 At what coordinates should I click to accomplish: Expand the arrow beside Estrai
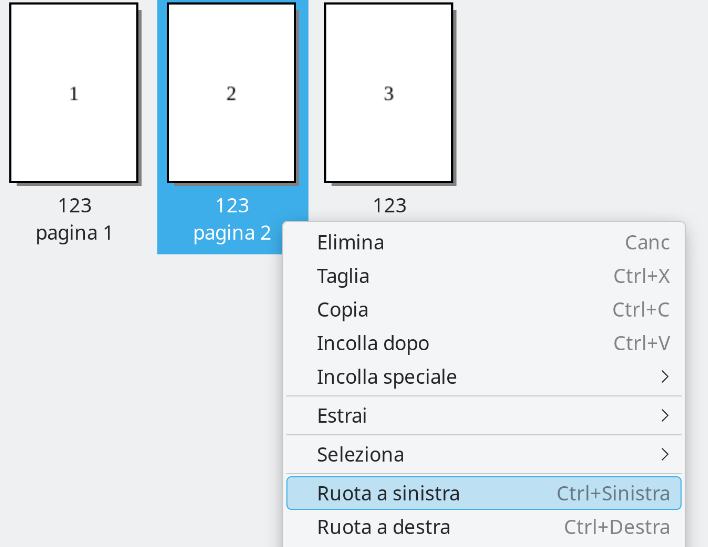pos(665,415)
